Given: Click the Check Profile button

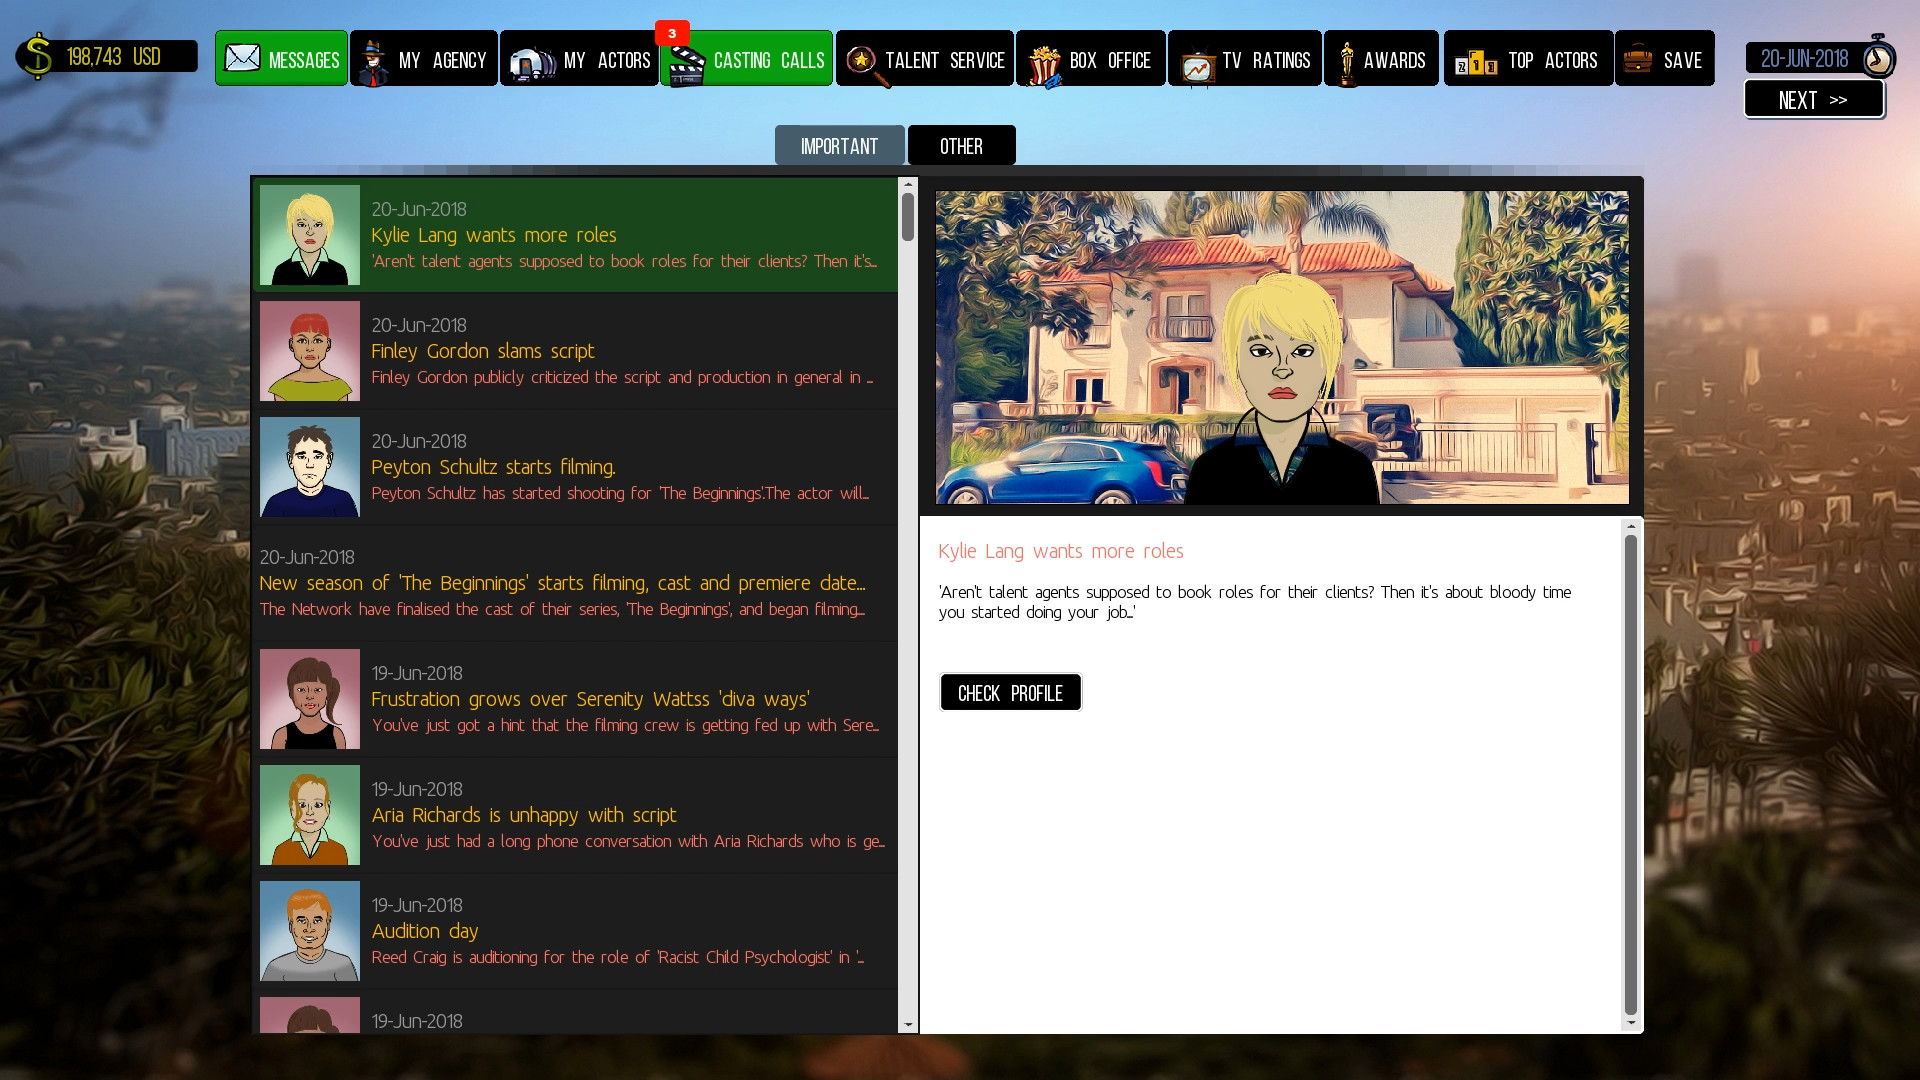Looking at the screenshot, I should point(1010,693).
